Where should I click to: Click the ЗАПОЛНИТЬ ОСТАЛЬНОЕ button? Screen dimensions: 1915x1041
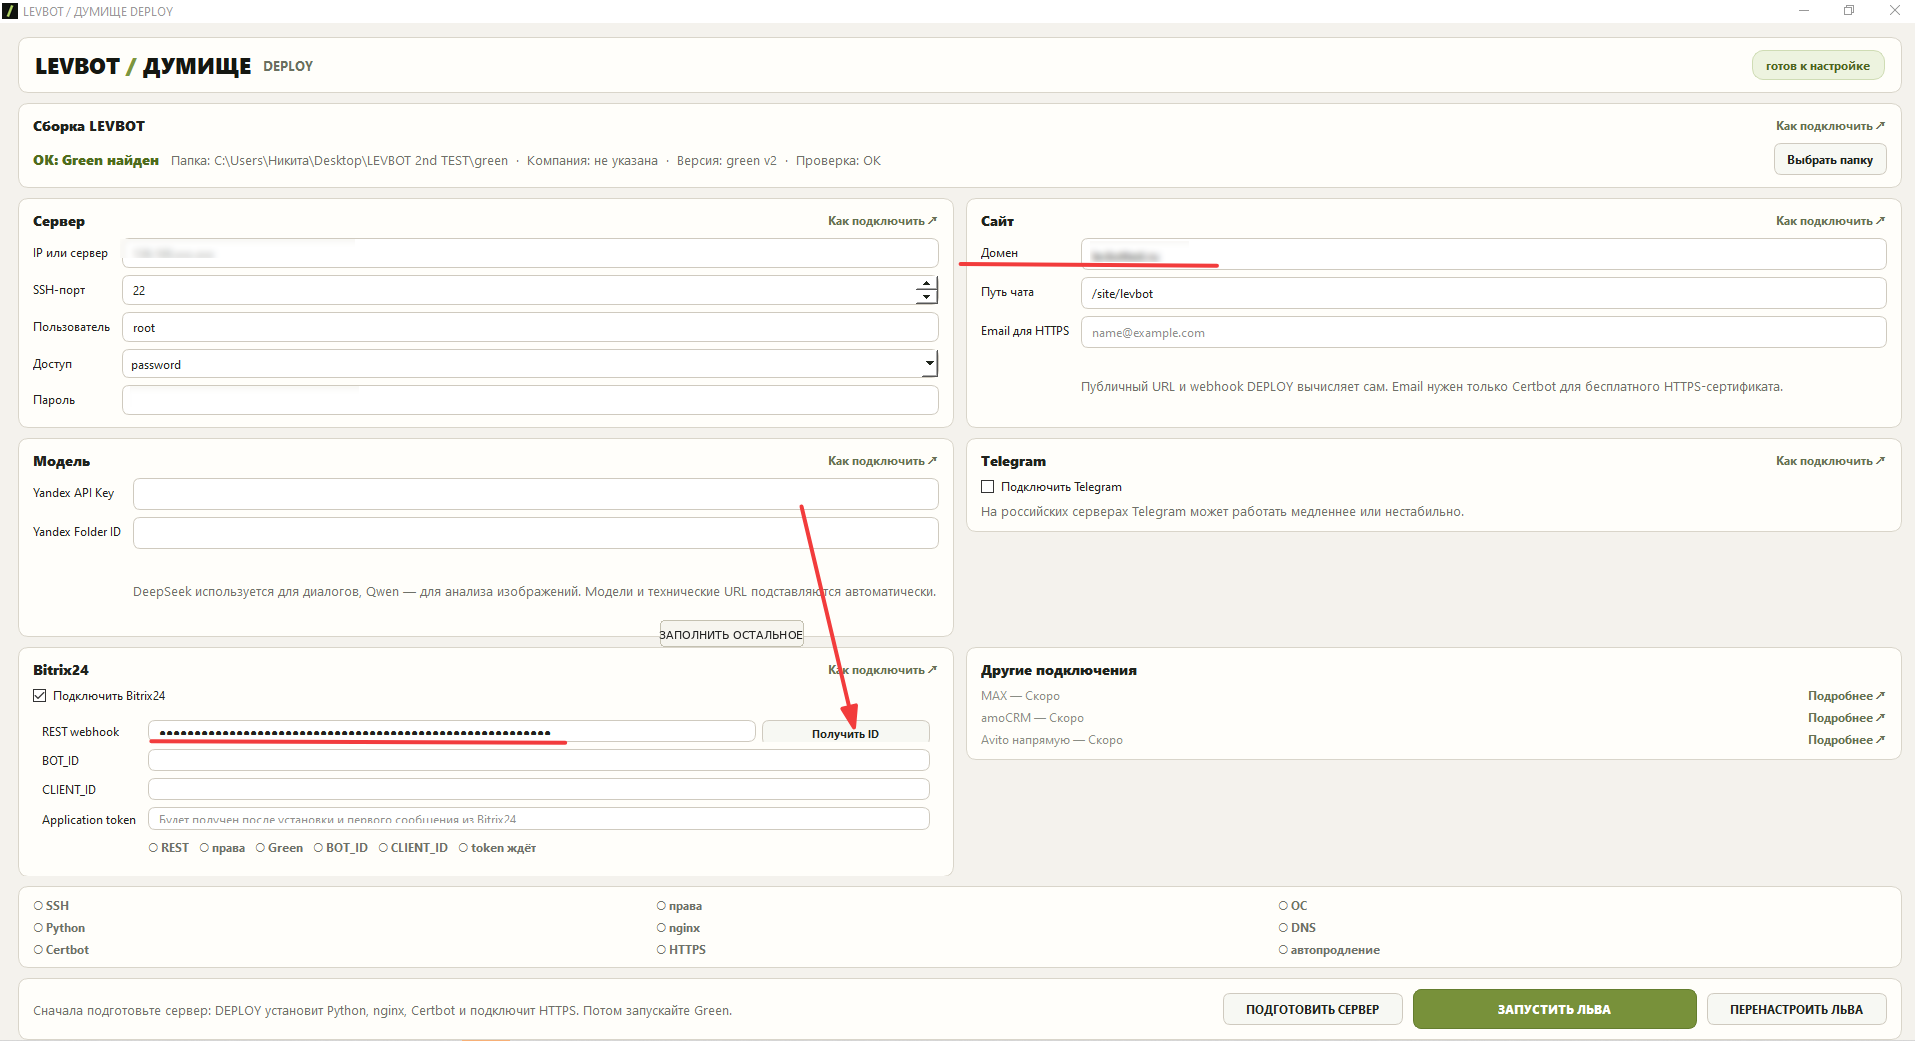(x=731, y=634)
